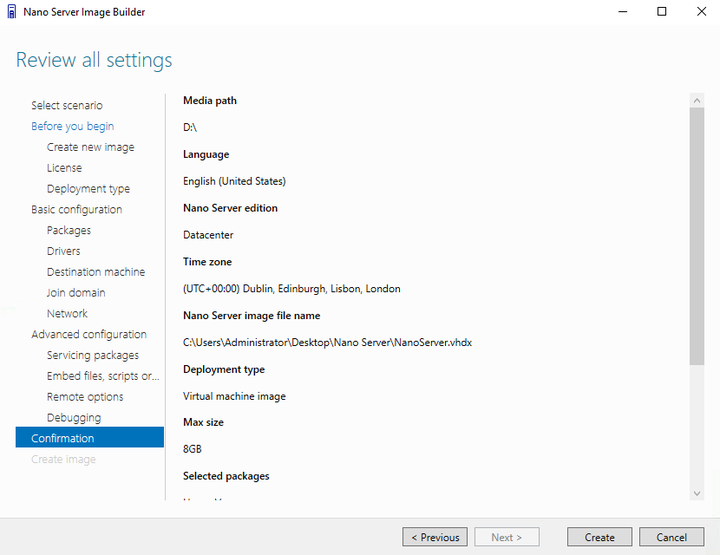
Task: Click the Create button
Action: click(x=599, y=537)
